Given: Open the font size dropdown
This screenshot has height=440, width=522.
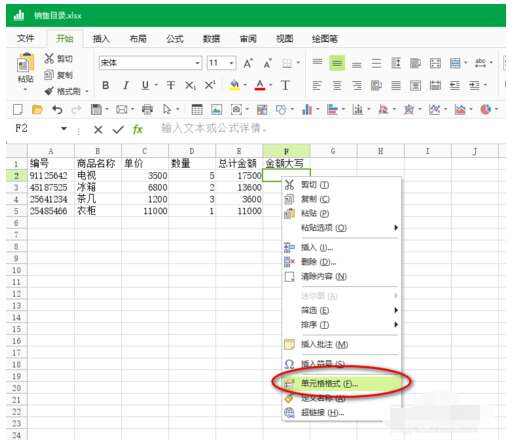Looking at the screenshot, I should 231,63.
